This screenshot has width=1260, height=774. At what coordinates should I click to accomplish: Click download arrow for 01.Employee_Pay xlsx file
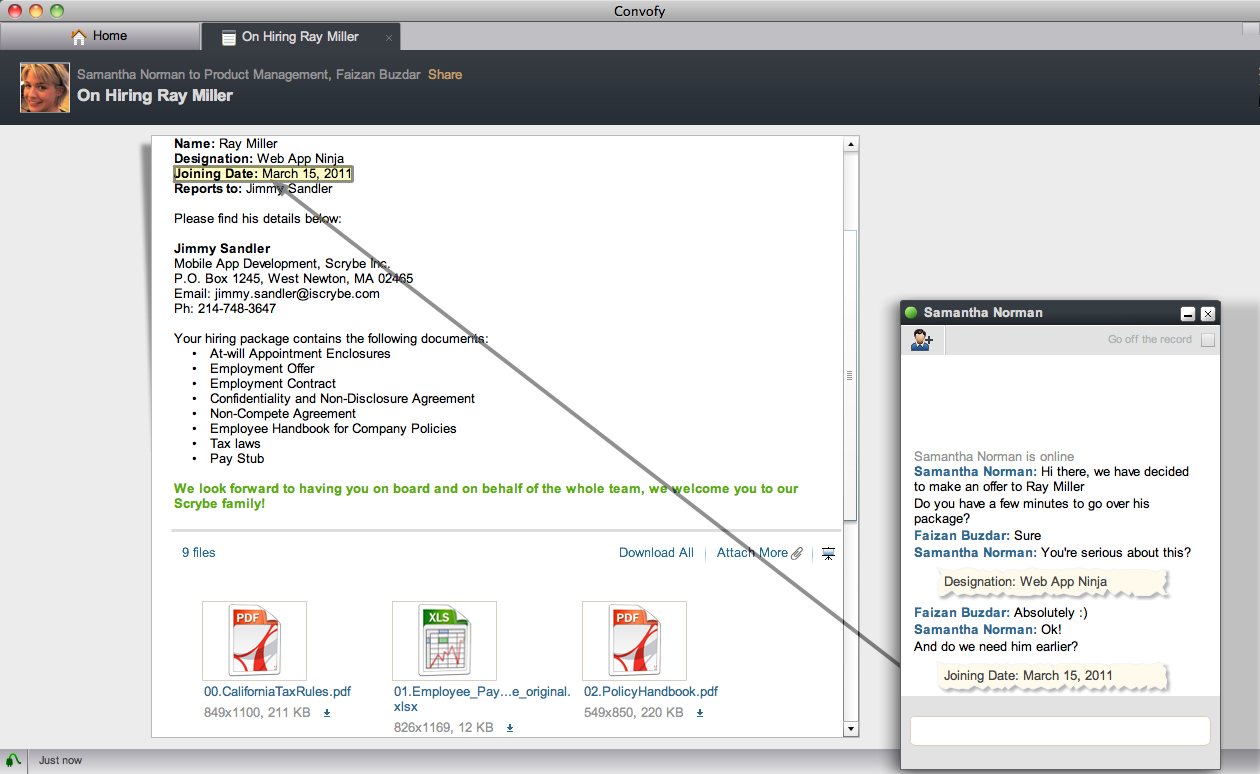(510, 728)
